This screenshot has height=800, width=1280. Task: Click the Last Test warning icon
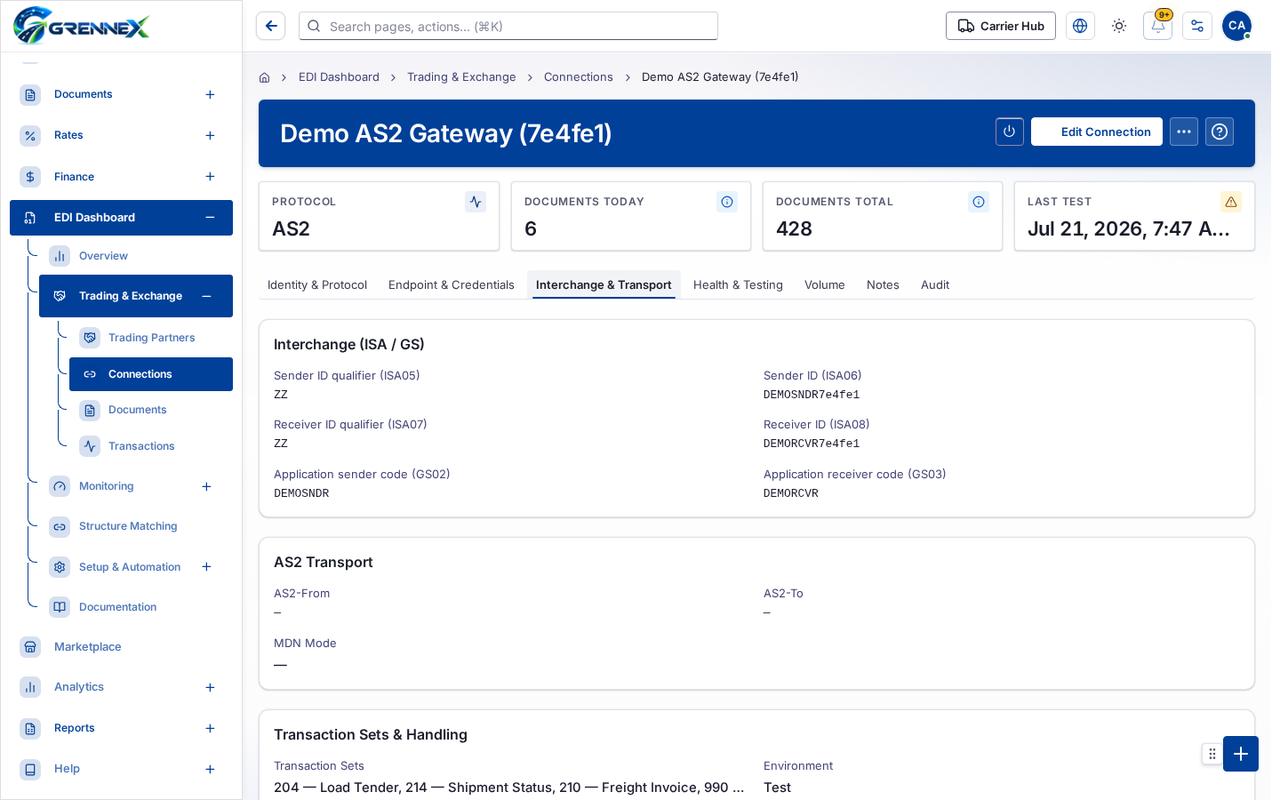1231,202
